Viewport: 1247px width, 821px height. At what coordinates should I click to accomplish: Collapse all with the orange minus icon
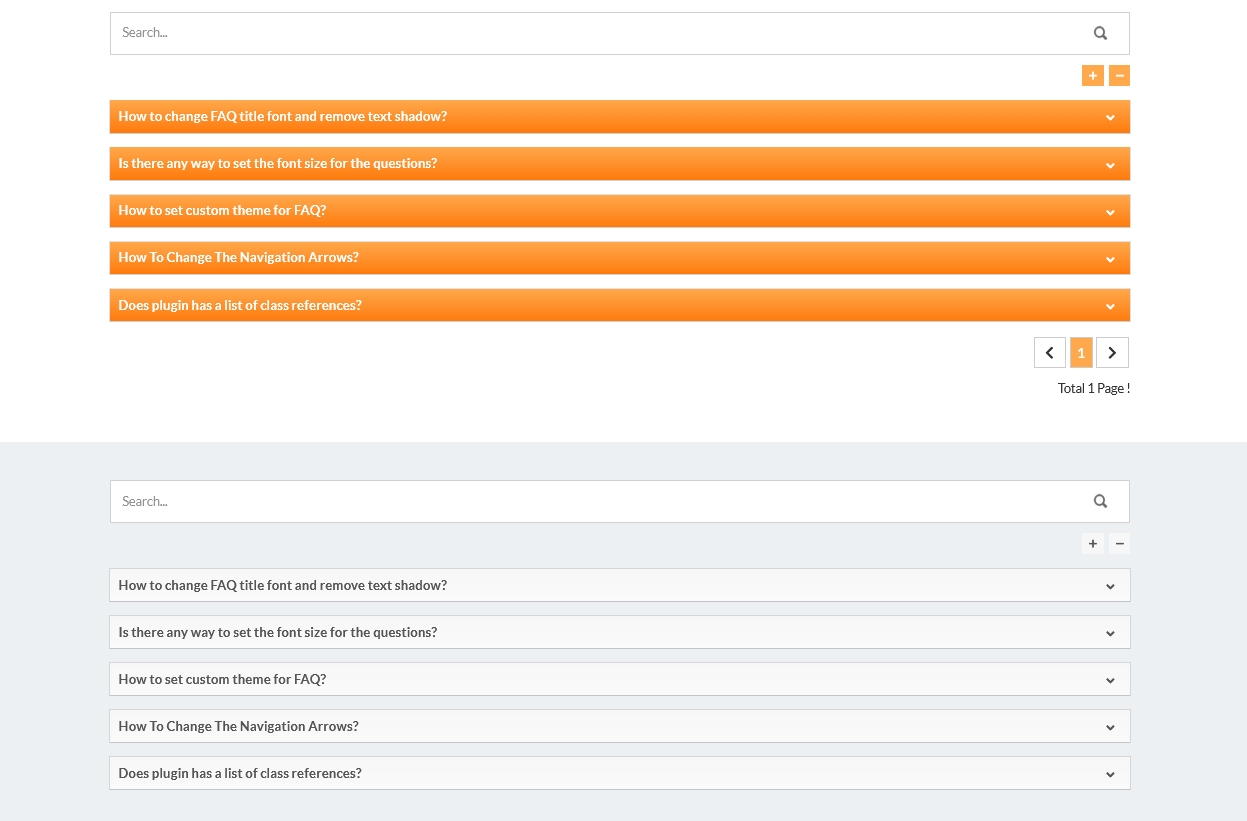tap(1119, 76)
